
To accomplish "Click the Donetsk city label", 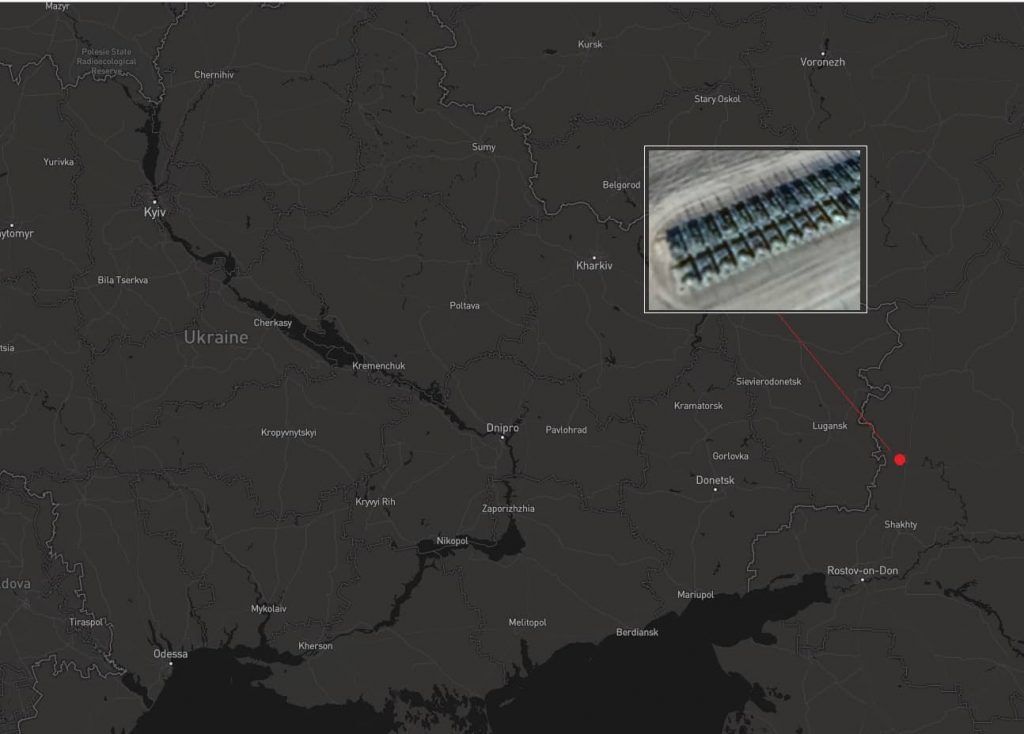I will click(x=715, y=481).
